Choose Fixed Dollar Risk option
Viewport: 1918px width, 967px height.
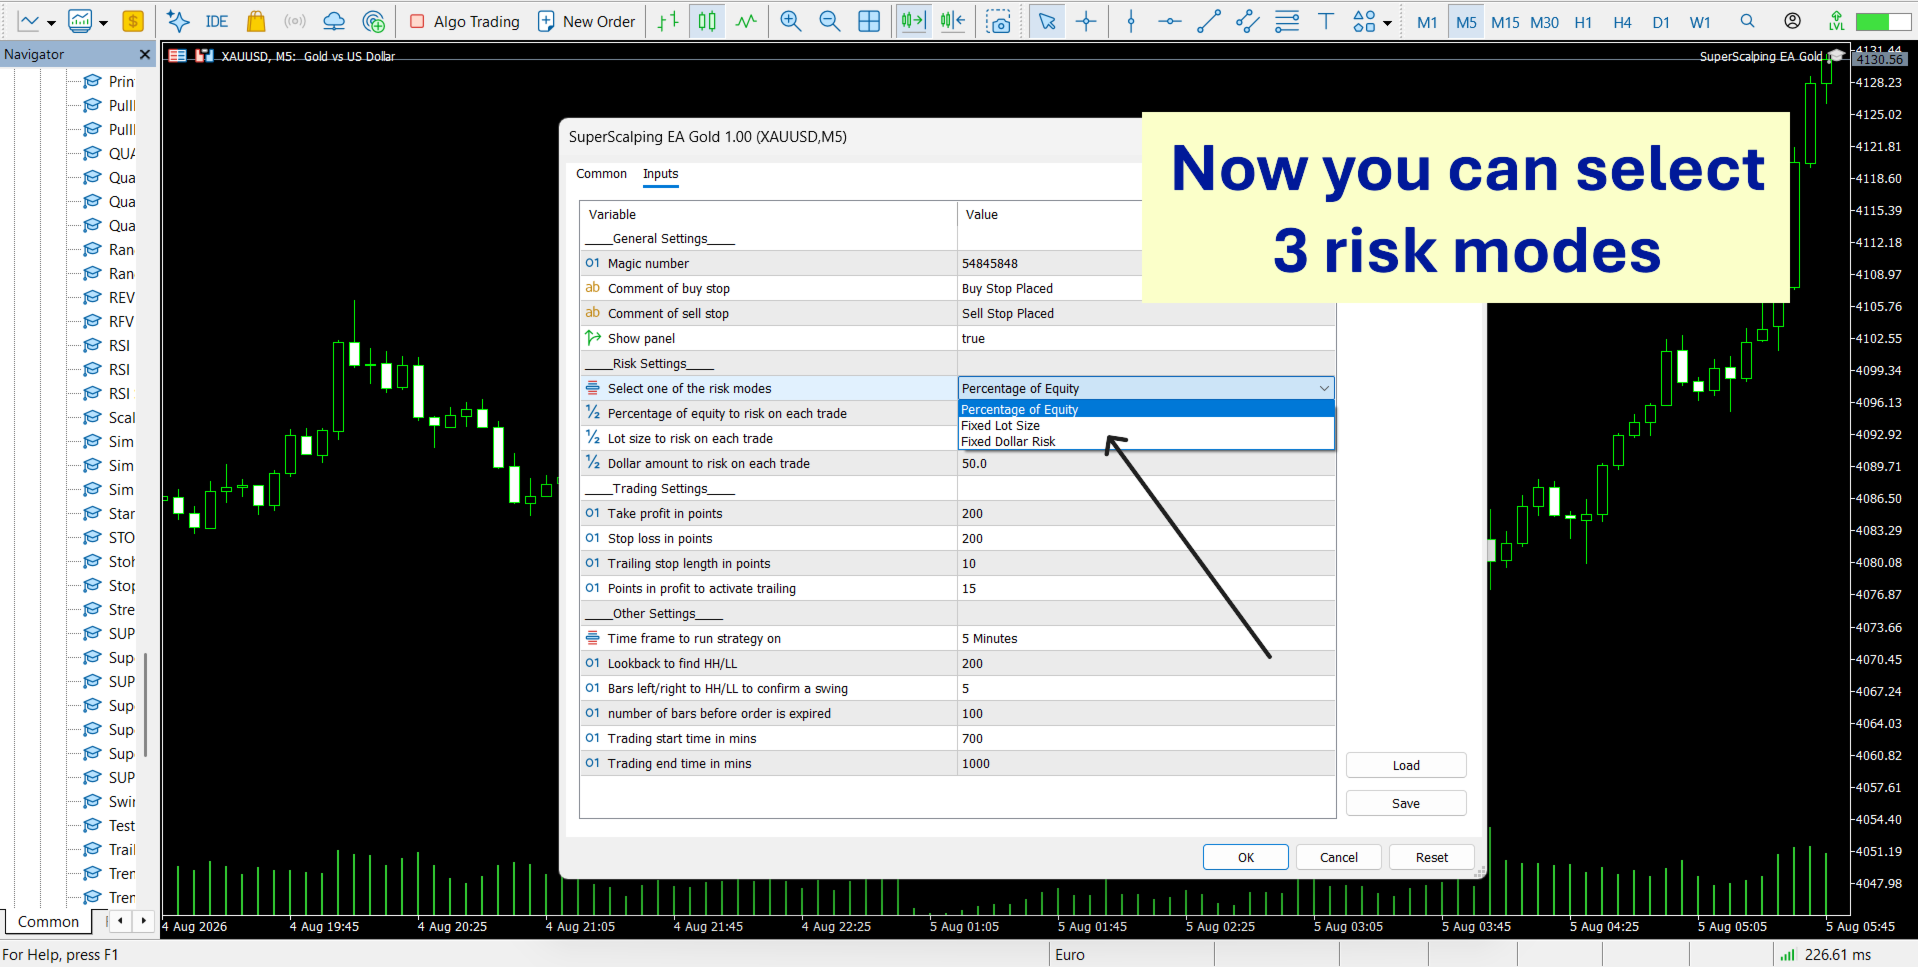pyautogui.click(x=1146, y=441)
